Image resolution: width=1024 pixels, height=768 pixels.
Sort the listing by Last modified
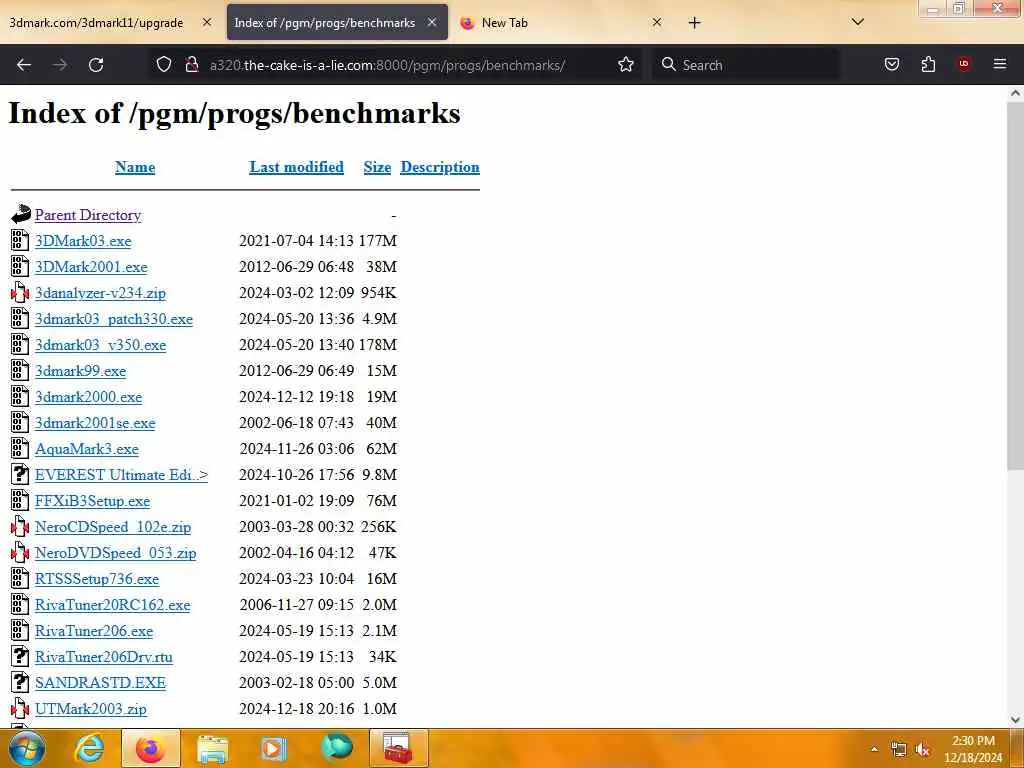point(296,167)
